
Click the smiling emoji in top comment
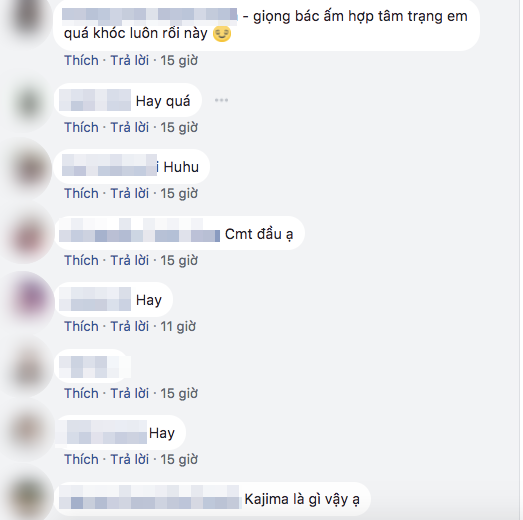point(222,33)
